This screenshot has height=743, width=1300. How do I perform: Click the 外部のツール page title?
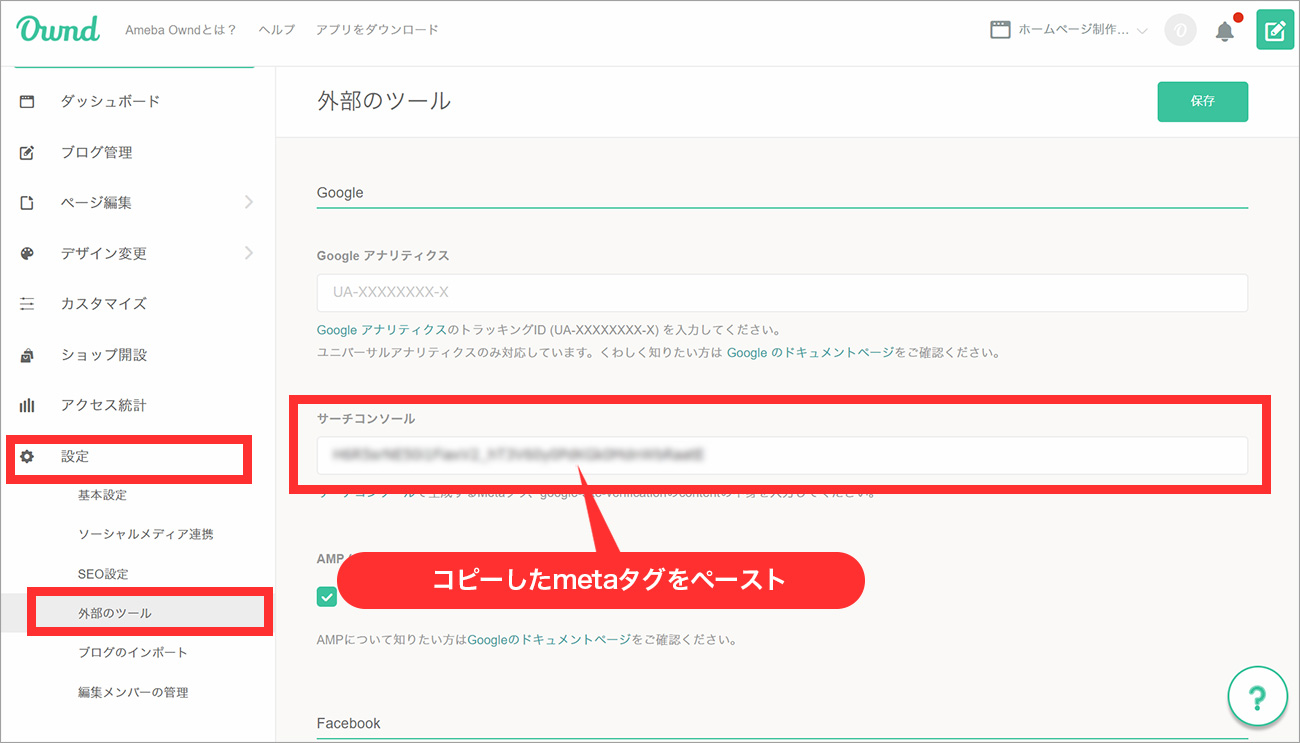(x=384, y=101)
